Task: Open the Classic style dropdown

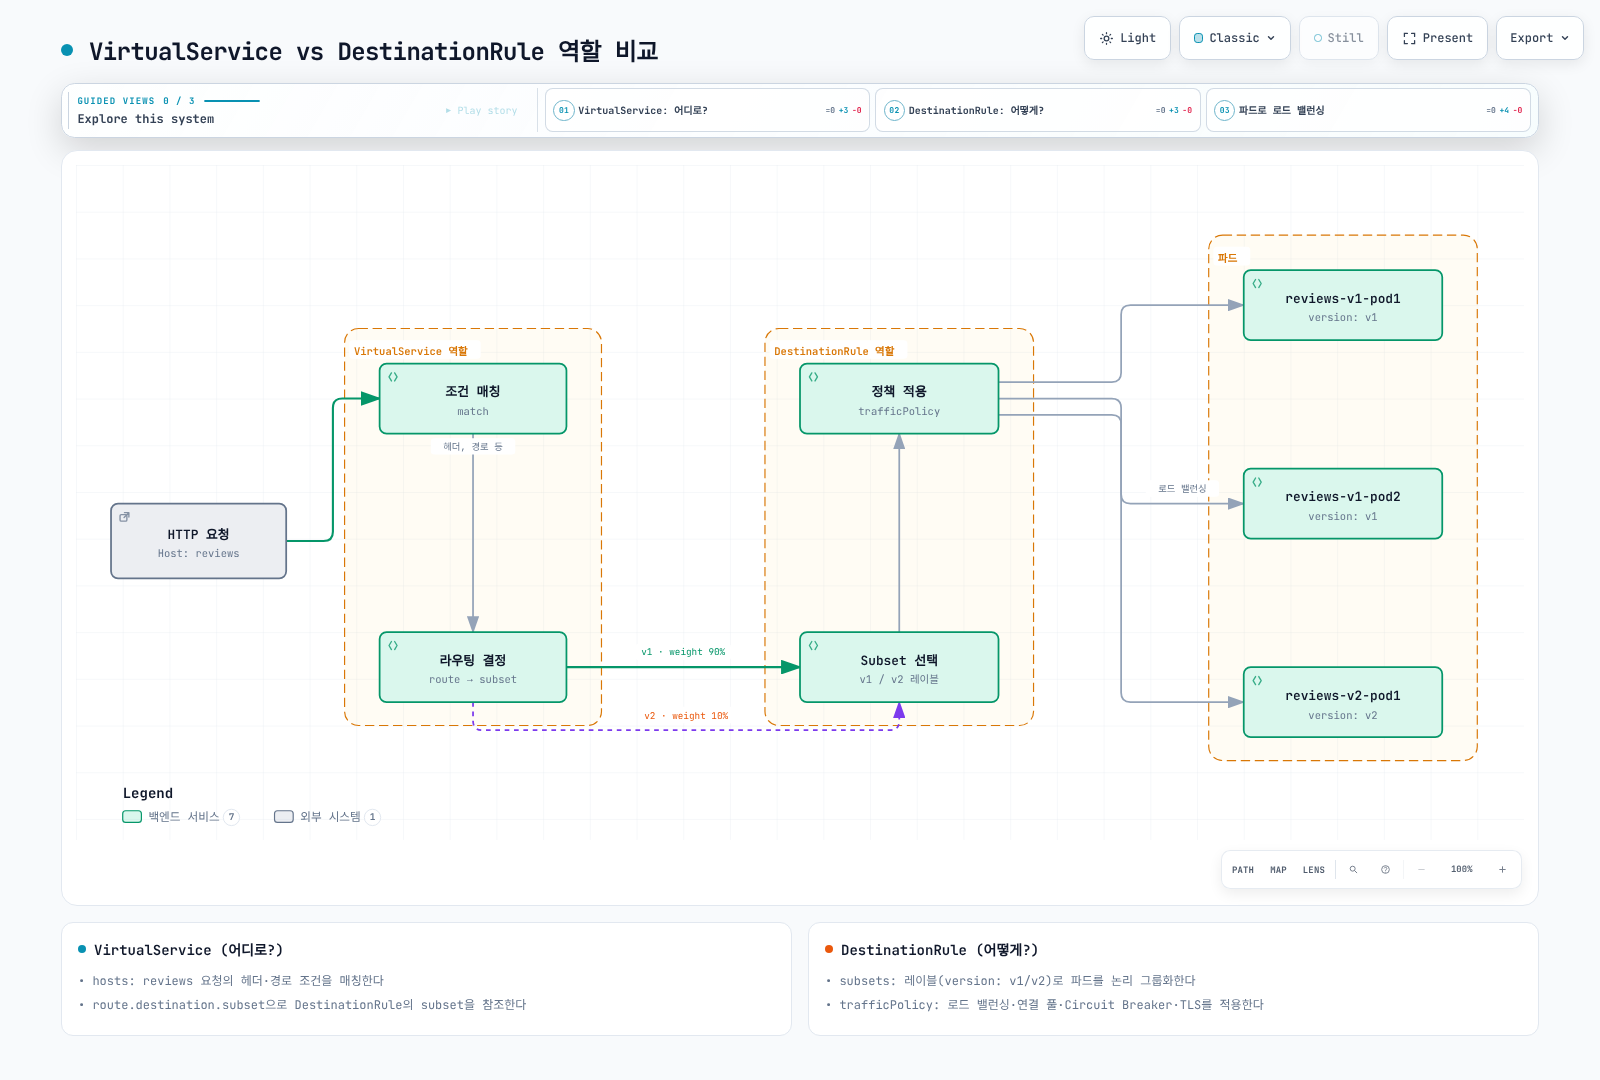Action: [1234, 38]
